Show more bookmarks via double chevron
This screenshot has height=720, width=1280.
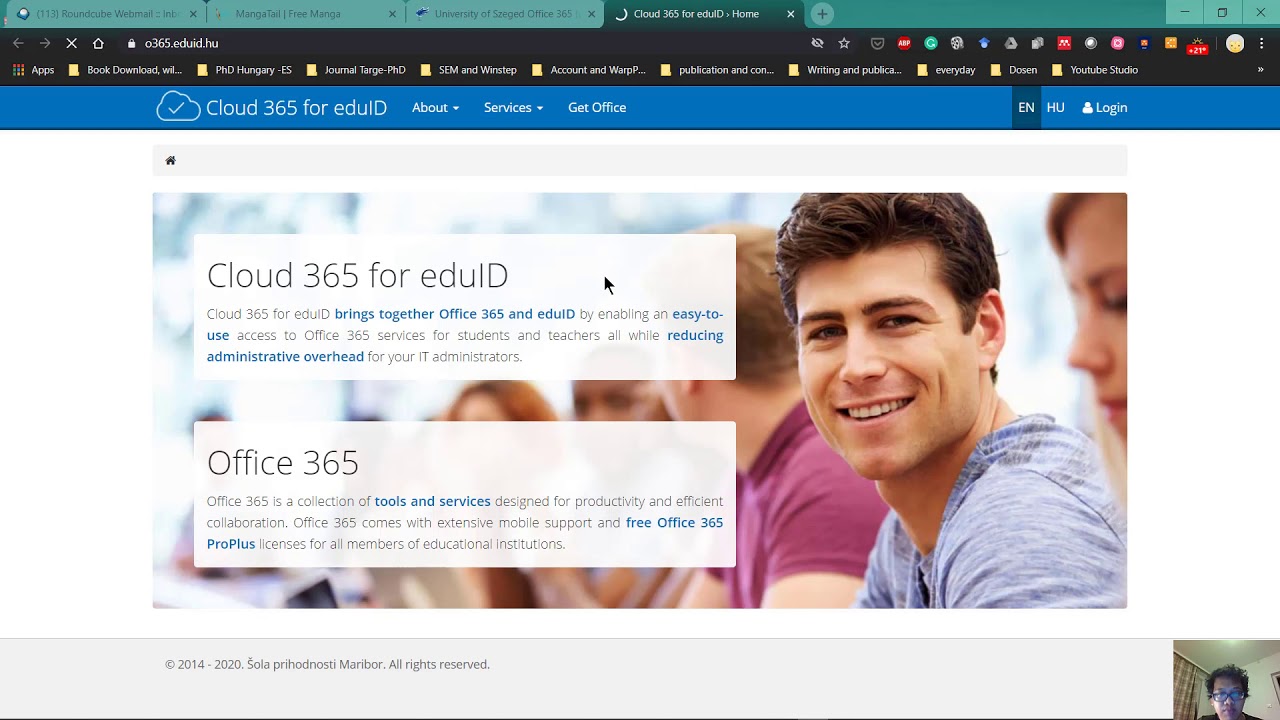(x=1260, y=70)
